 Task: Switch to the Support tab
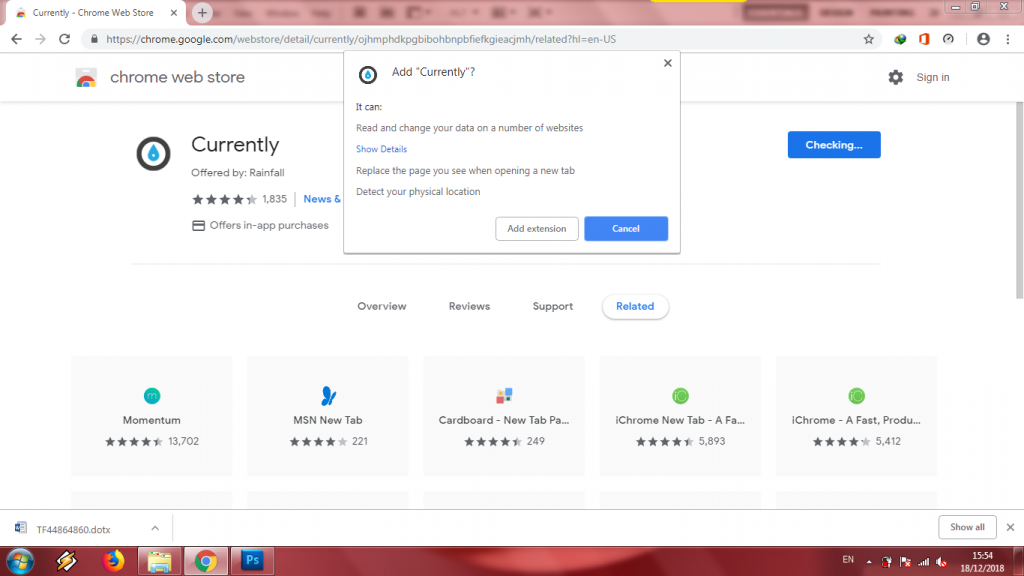click(552, 306)
